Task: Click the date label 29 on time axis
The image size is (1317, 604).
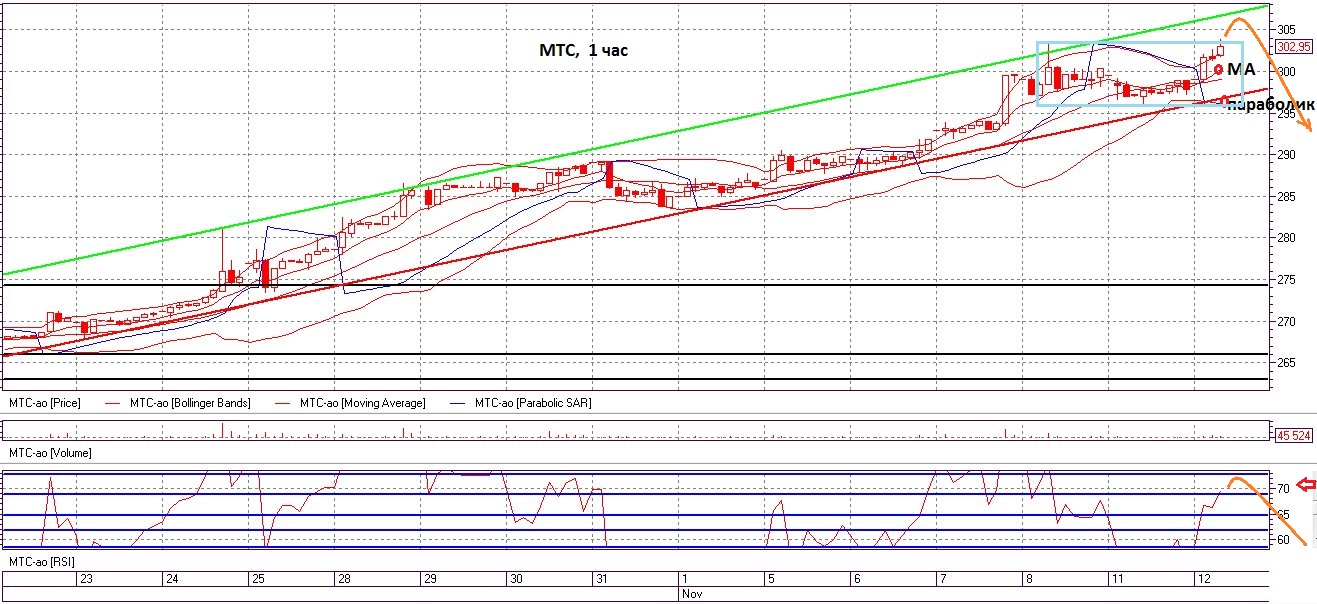Action: (429, 579)
